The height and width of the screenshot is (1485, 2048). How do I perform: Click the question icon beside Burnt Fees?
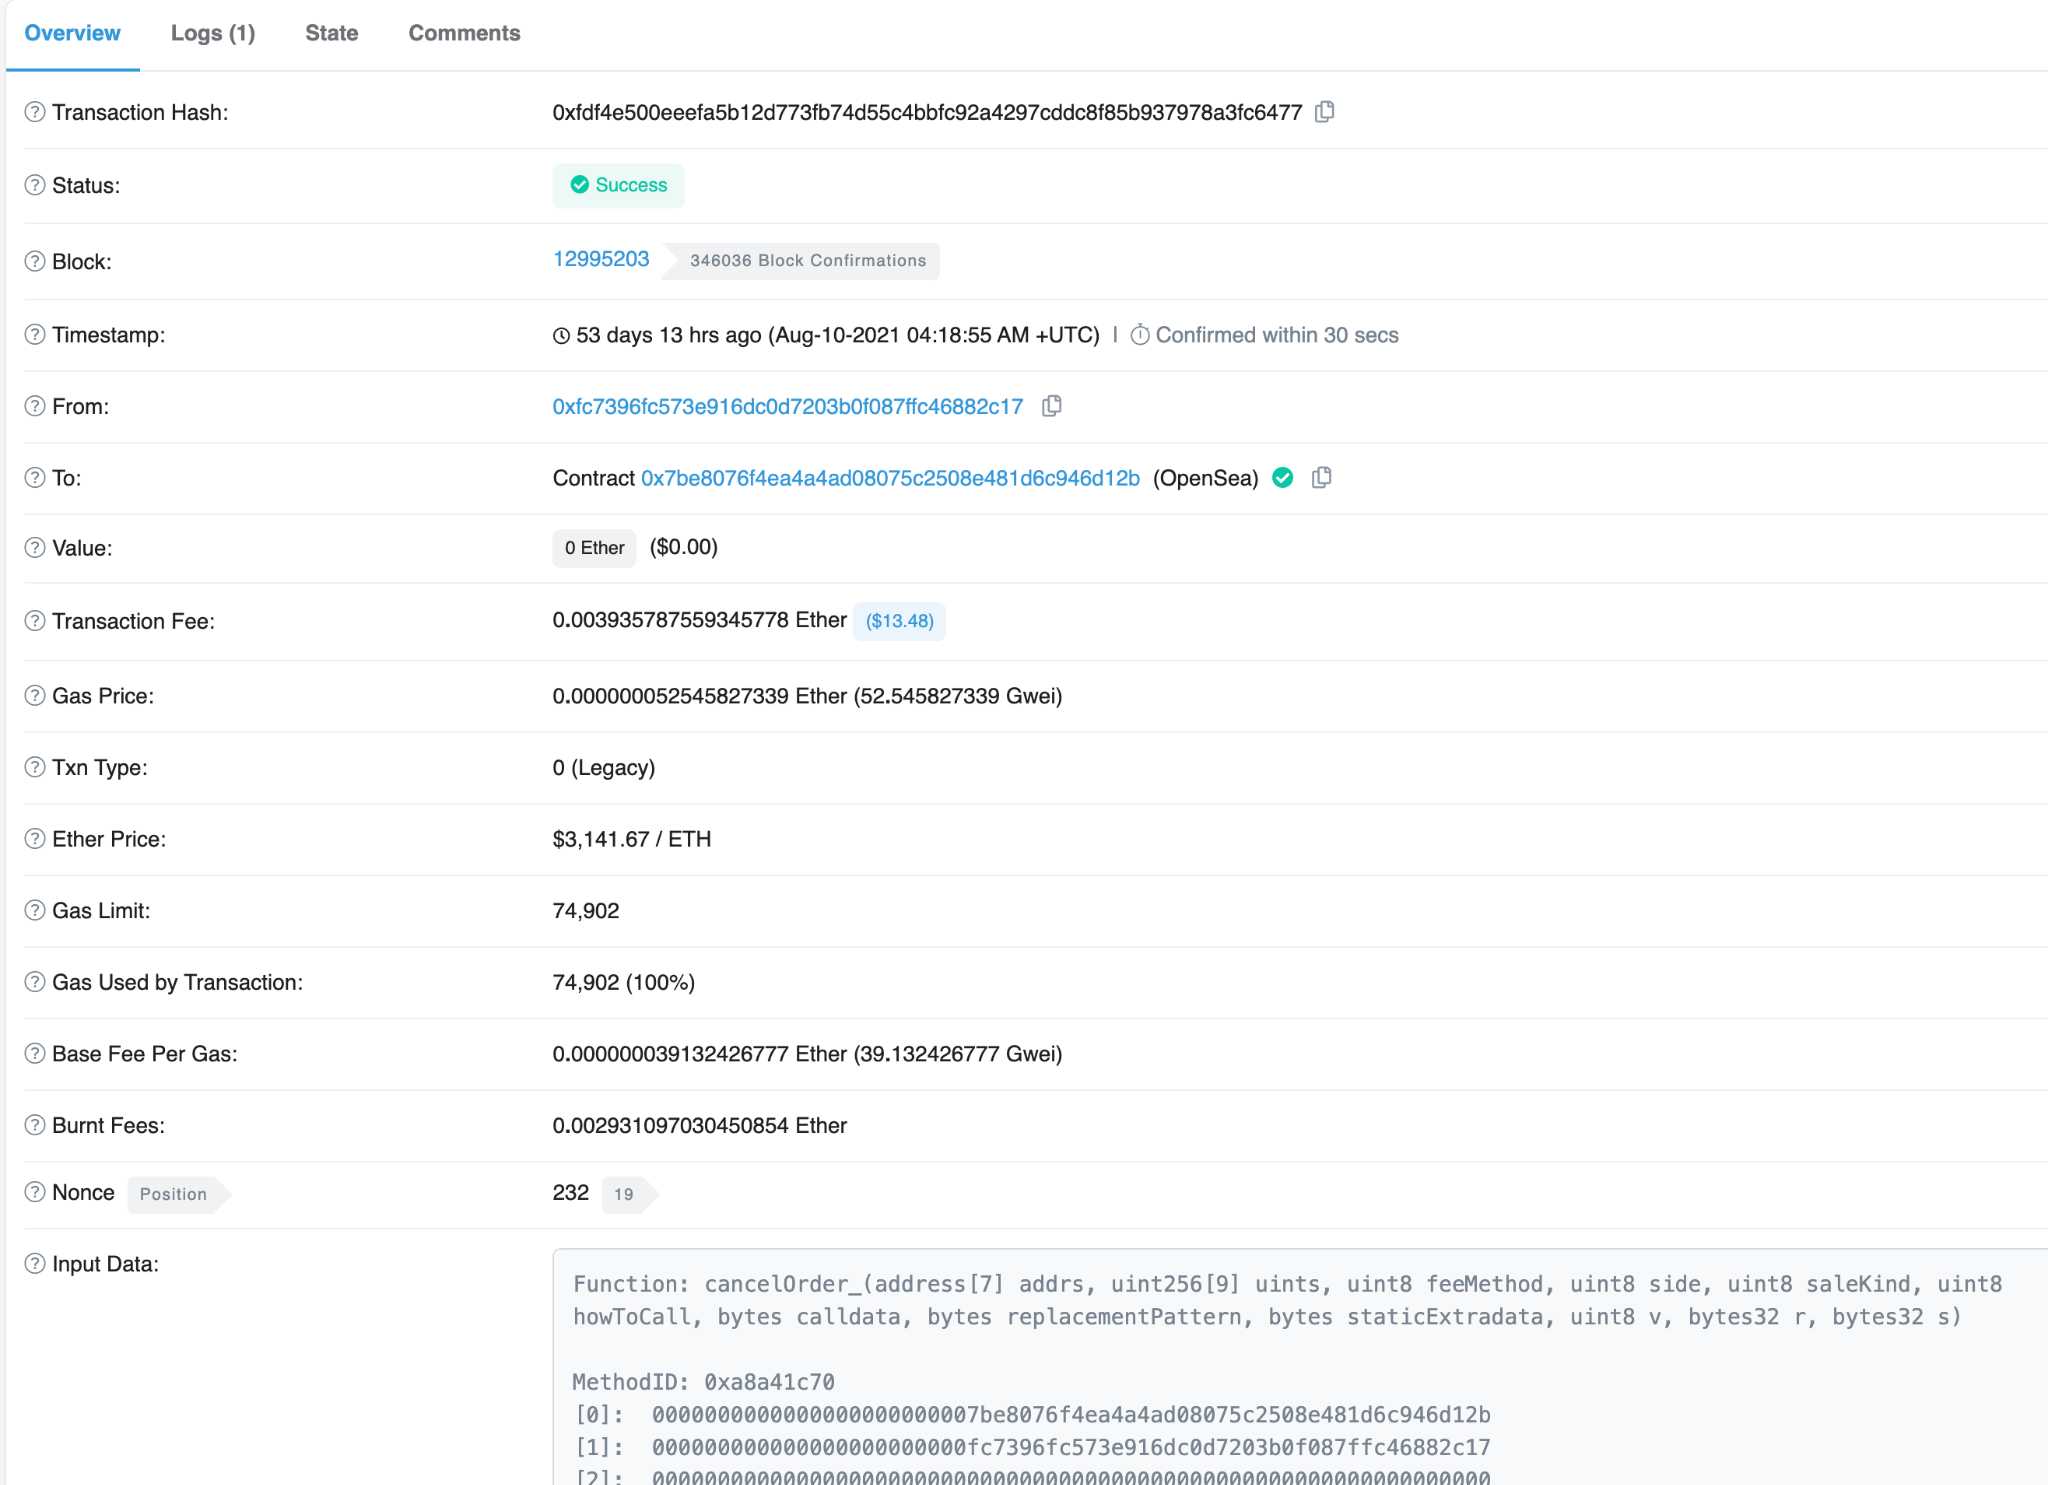click(35, 1125)
